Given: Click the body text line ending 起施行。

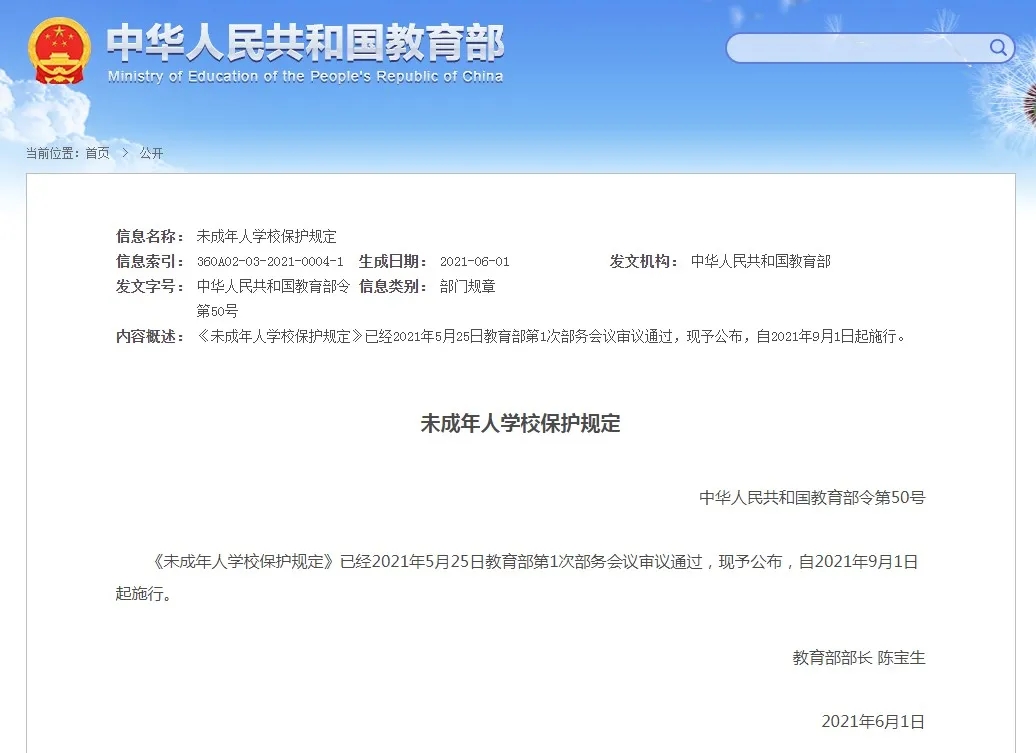Looking at the screenshot, I should (144, 594).
